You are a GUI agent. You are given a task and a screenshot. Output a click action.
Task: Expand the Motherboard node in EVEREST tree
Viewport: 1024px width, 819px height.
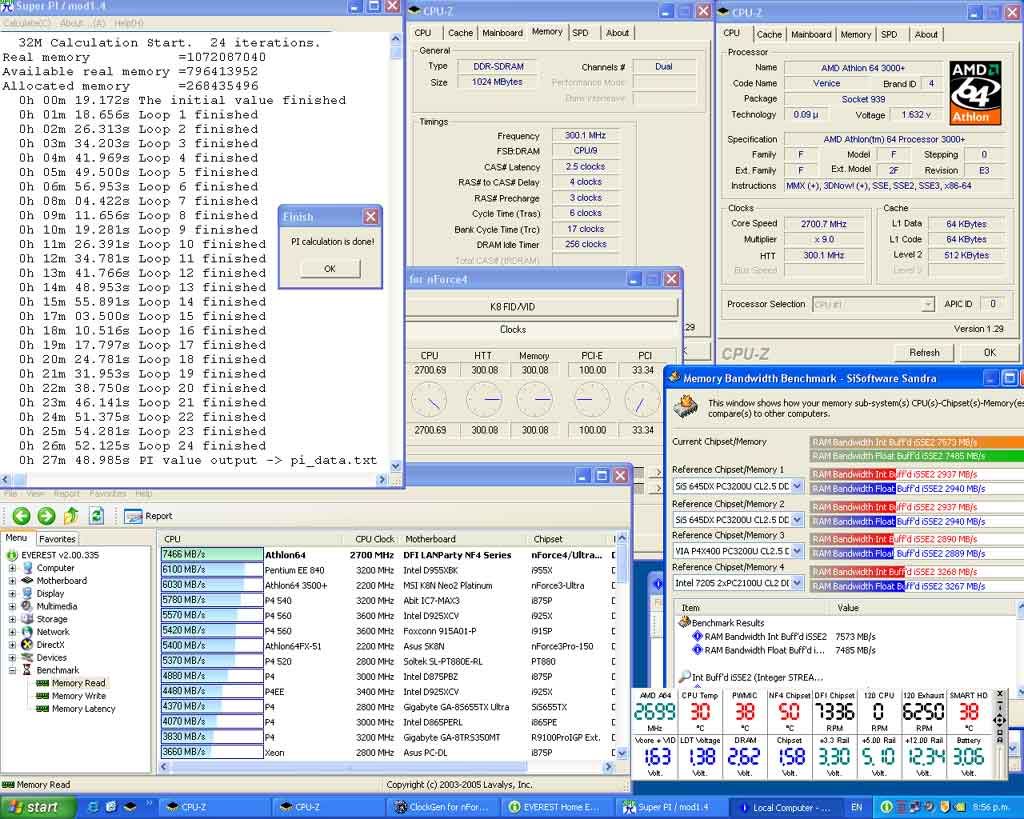(13, 581)
